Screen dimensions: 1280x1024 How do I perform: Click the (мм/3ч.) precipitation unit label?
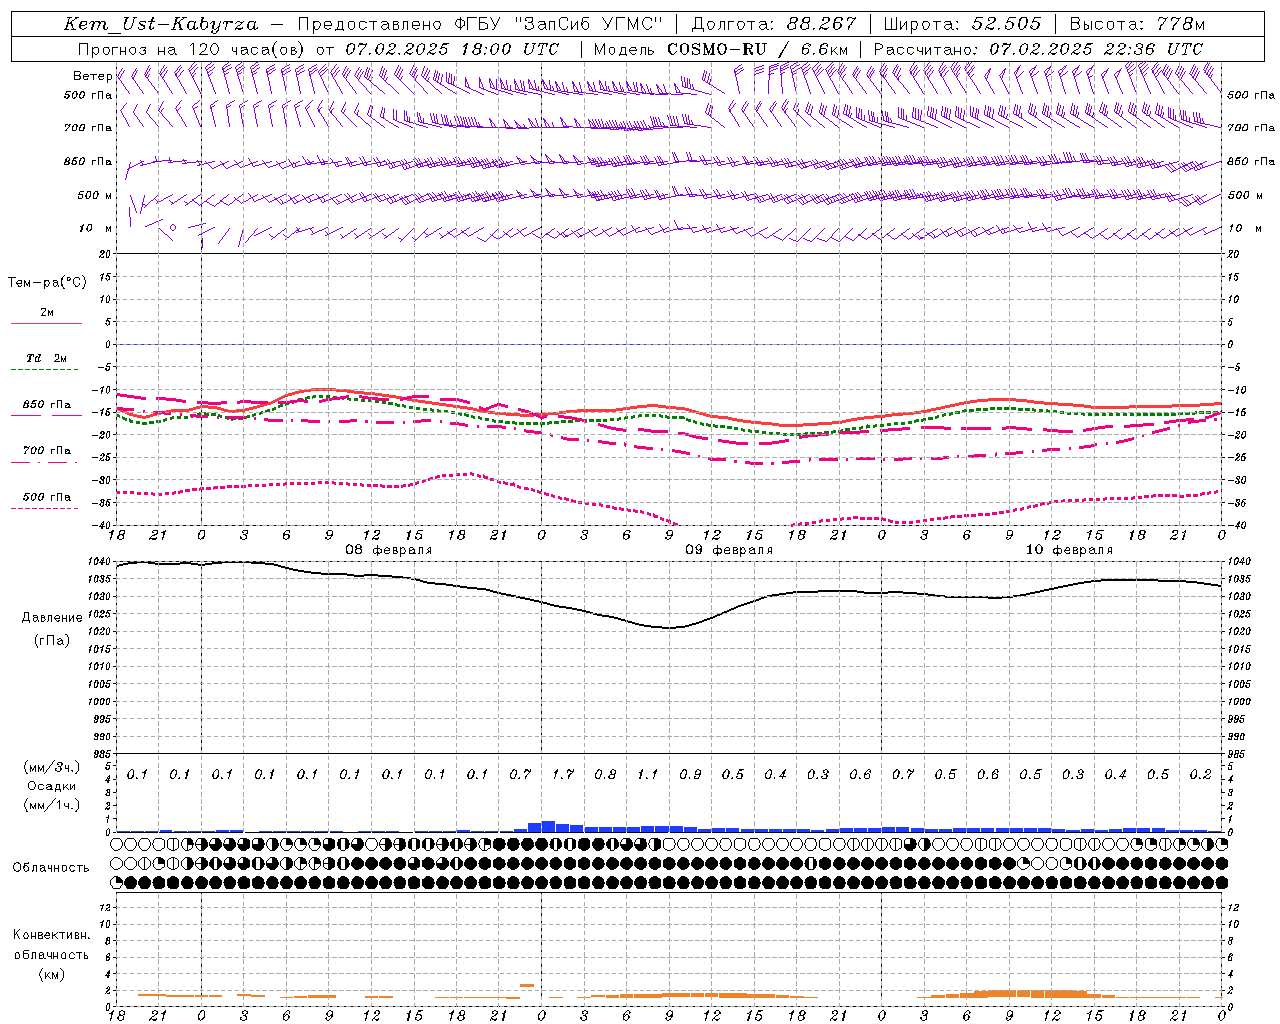click(x=52, y=767)
